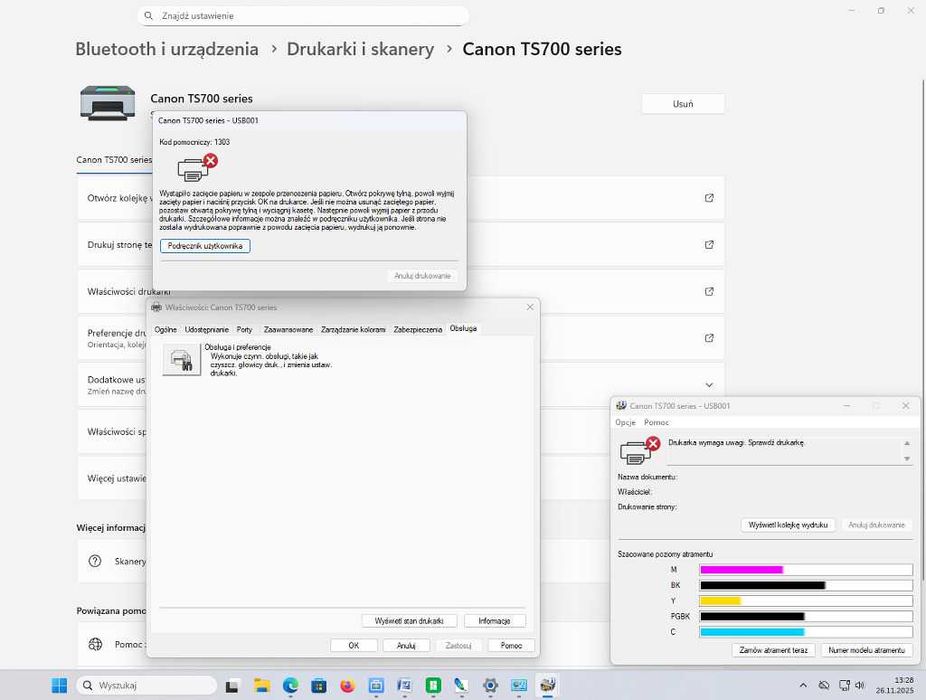The width and height of the screenshot is (926, 700).
Task: Click the Canon TS700 printer image in Settings
Action: [107, 103]
